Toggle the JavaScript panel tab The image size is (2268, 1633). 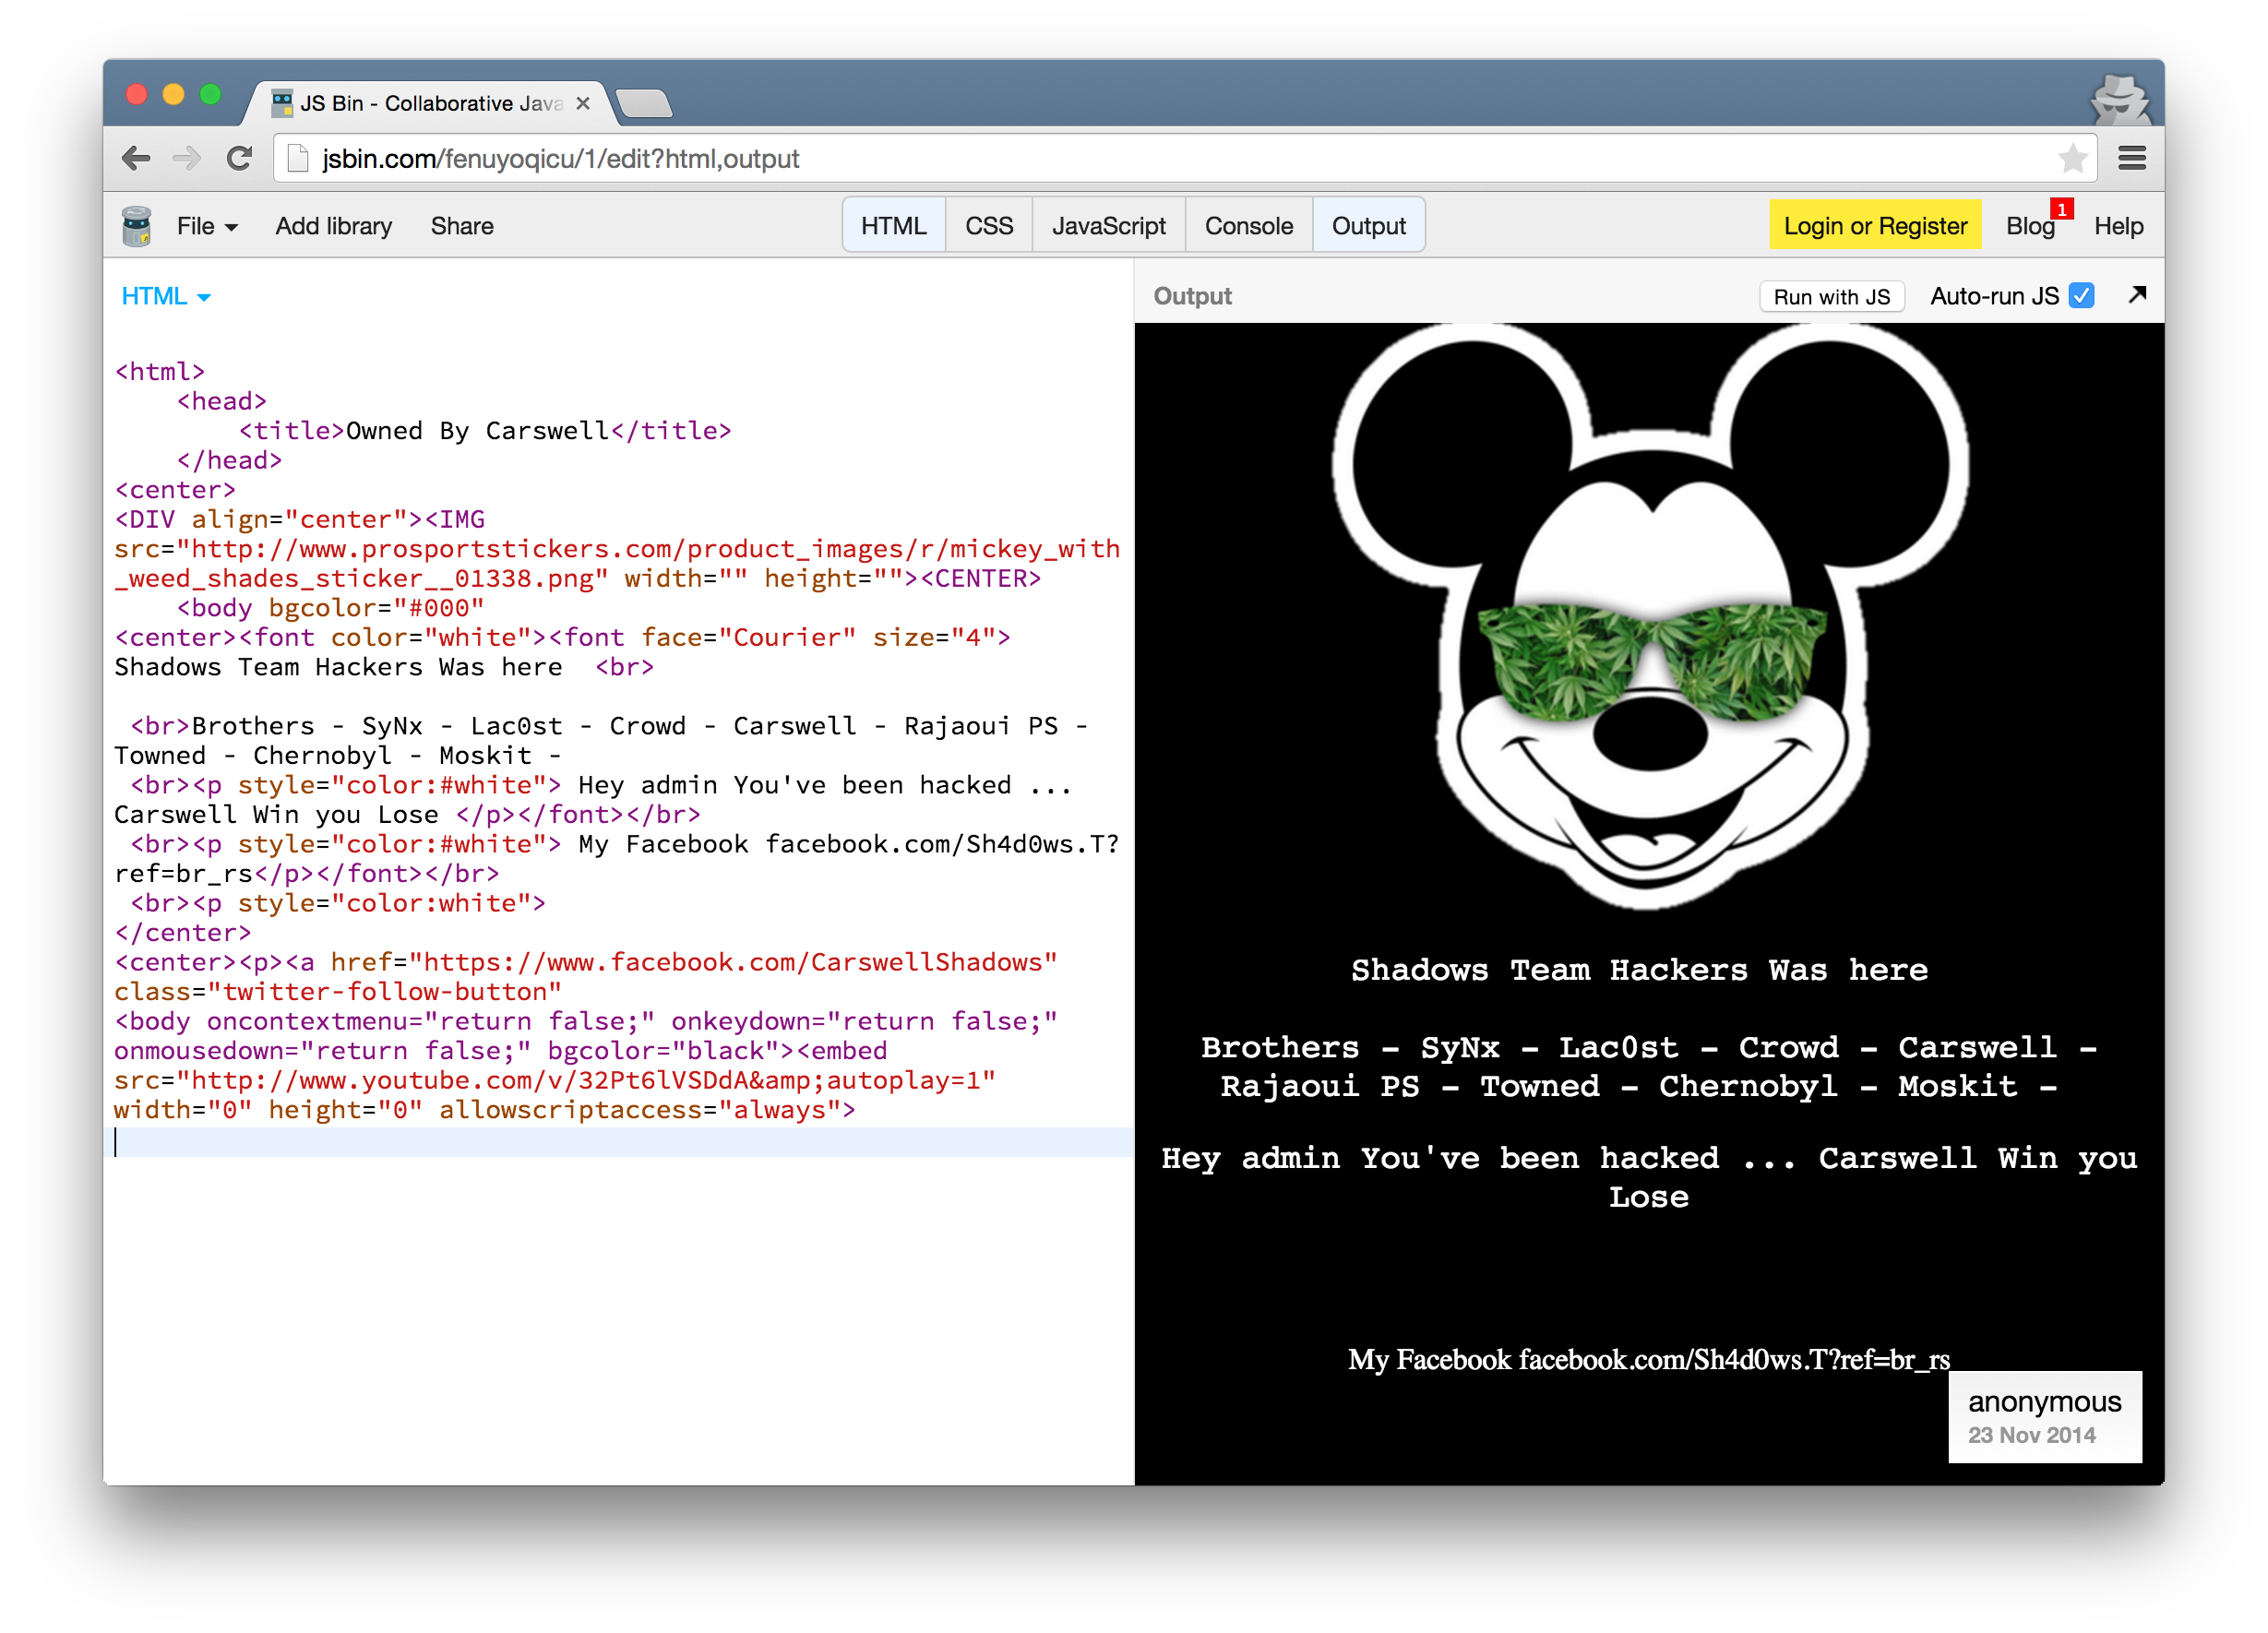click(x=1108, y=226)
